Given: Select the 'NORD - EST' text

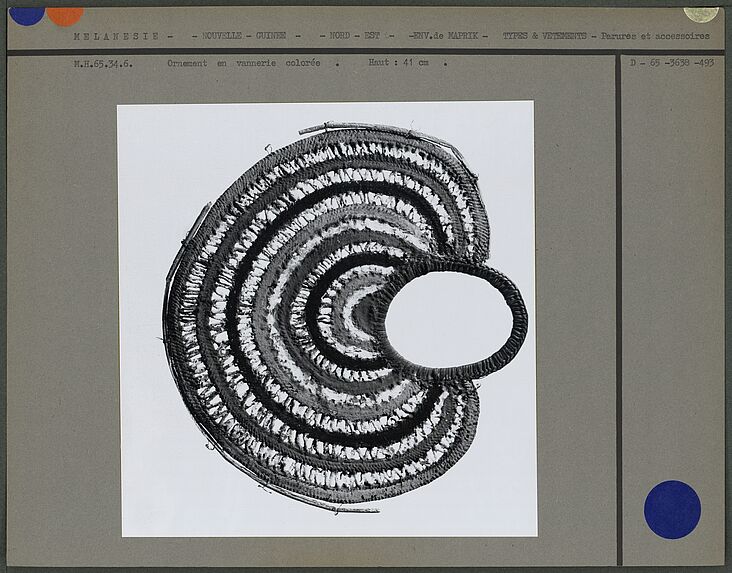Looking at the screenshot, I should click(355, 35).
